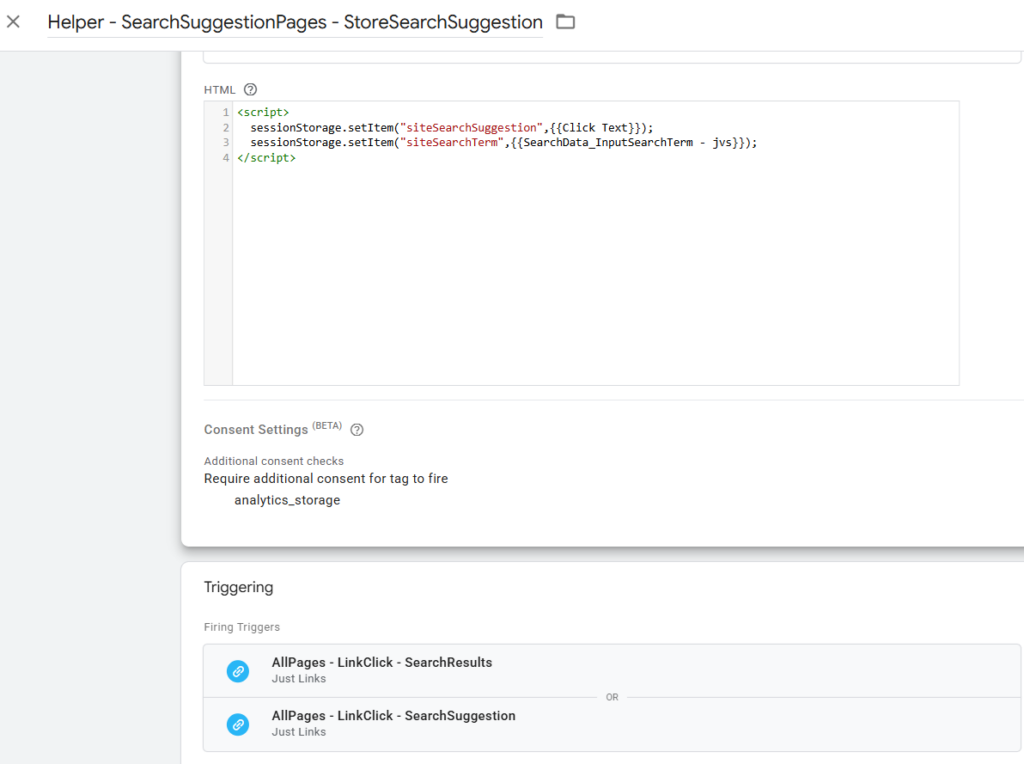
Task: Select the AllPages - LinkClick - SearchSuggestion trigger
Action: (393, 715)
